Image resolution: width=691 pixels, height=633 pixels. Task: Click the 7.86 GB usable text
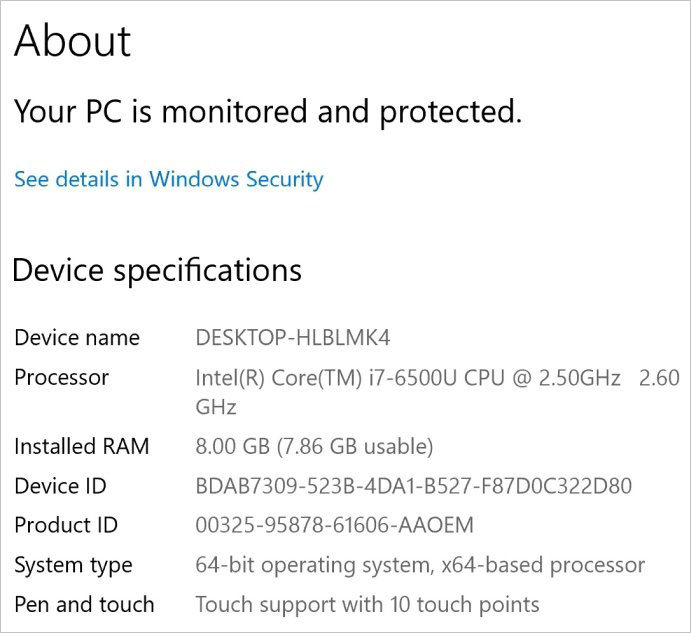tap(358, 446)
